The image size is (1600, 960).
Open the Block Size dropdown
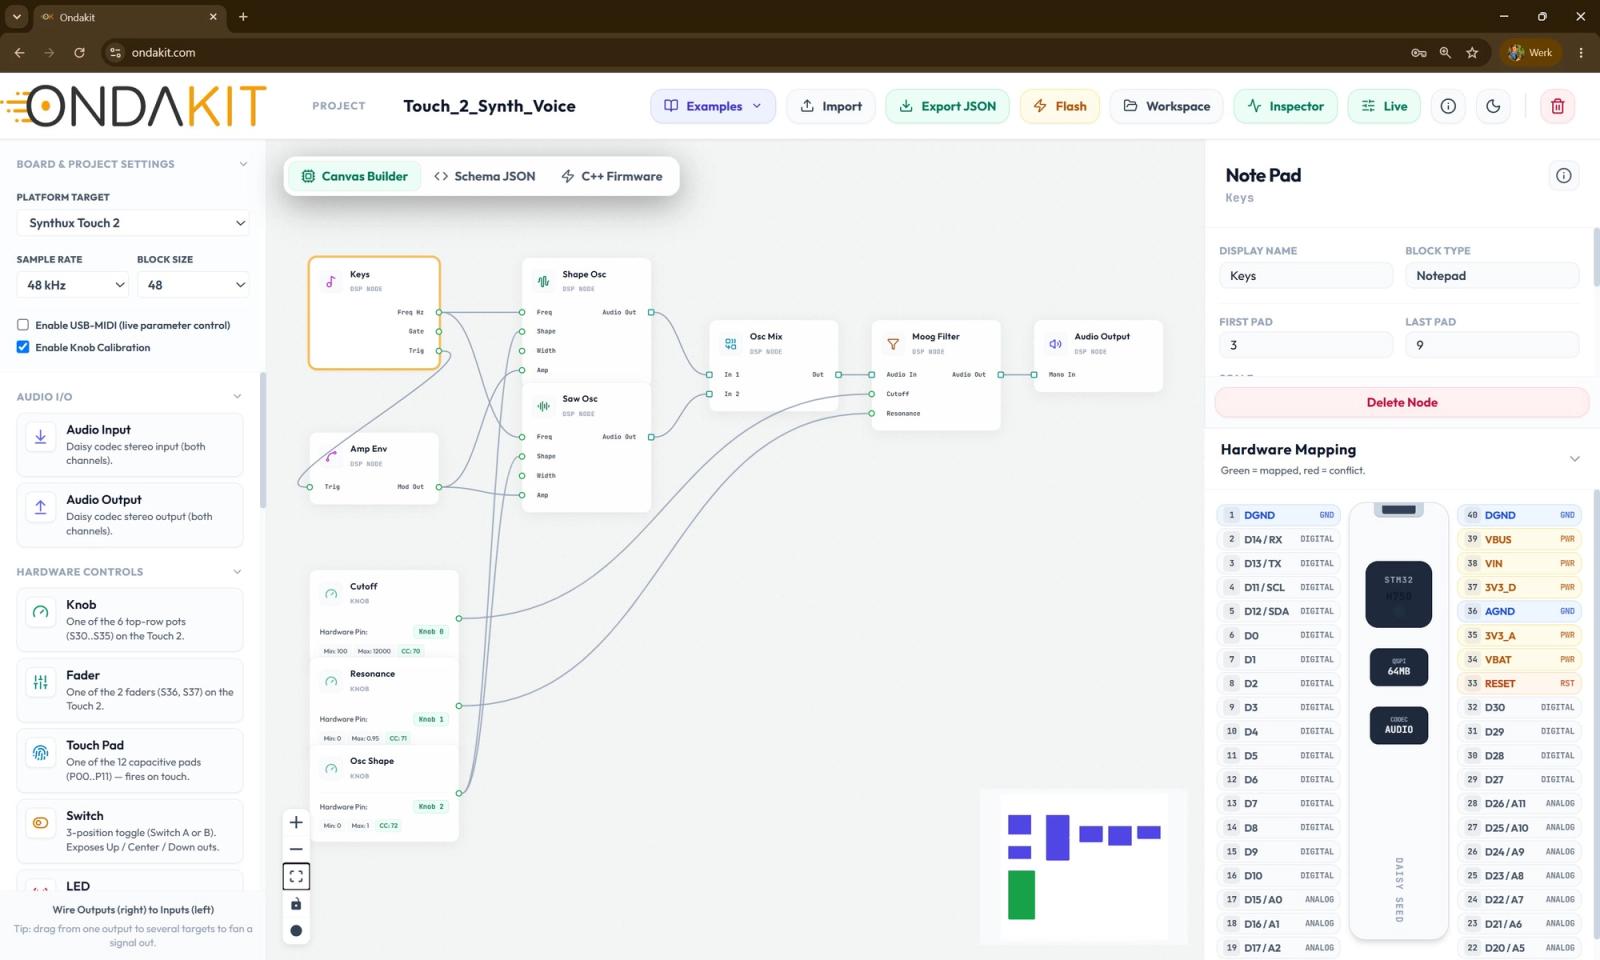coord(193,285)
